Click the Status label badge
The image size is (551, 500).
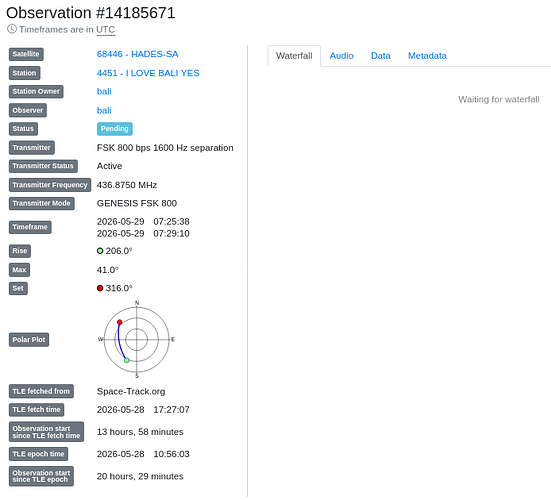(23, 129)
